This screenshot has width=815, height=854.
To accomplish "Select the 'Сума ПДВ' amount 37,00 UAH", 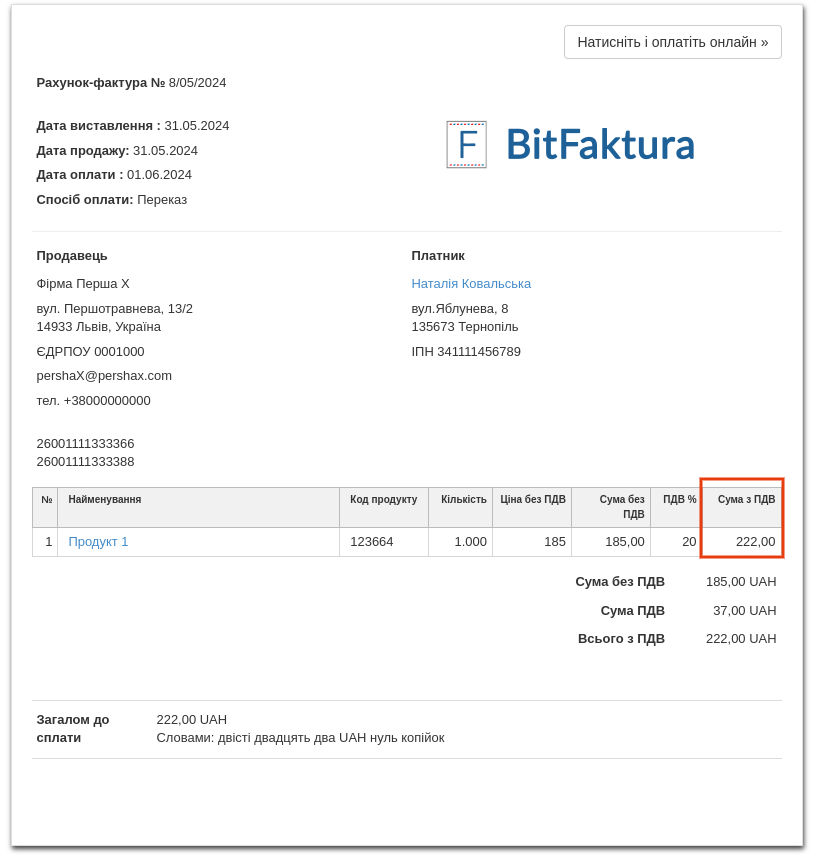I will (744, 611).
